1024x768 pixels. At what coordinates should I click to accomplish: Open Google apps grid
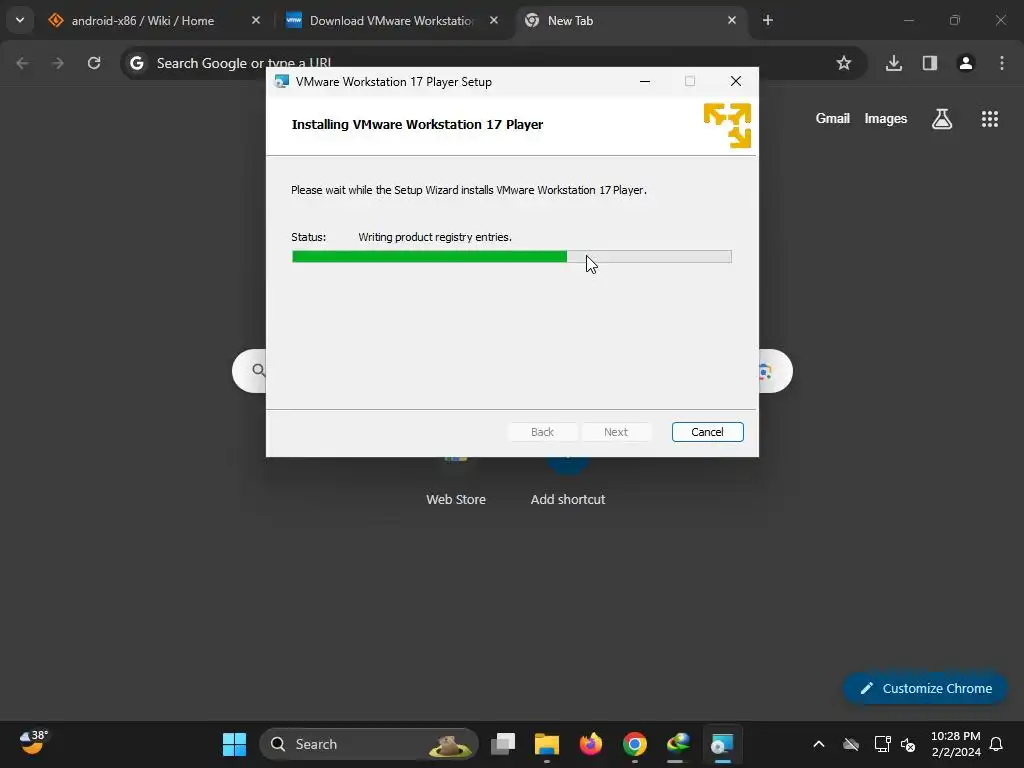tap(990, 119)
